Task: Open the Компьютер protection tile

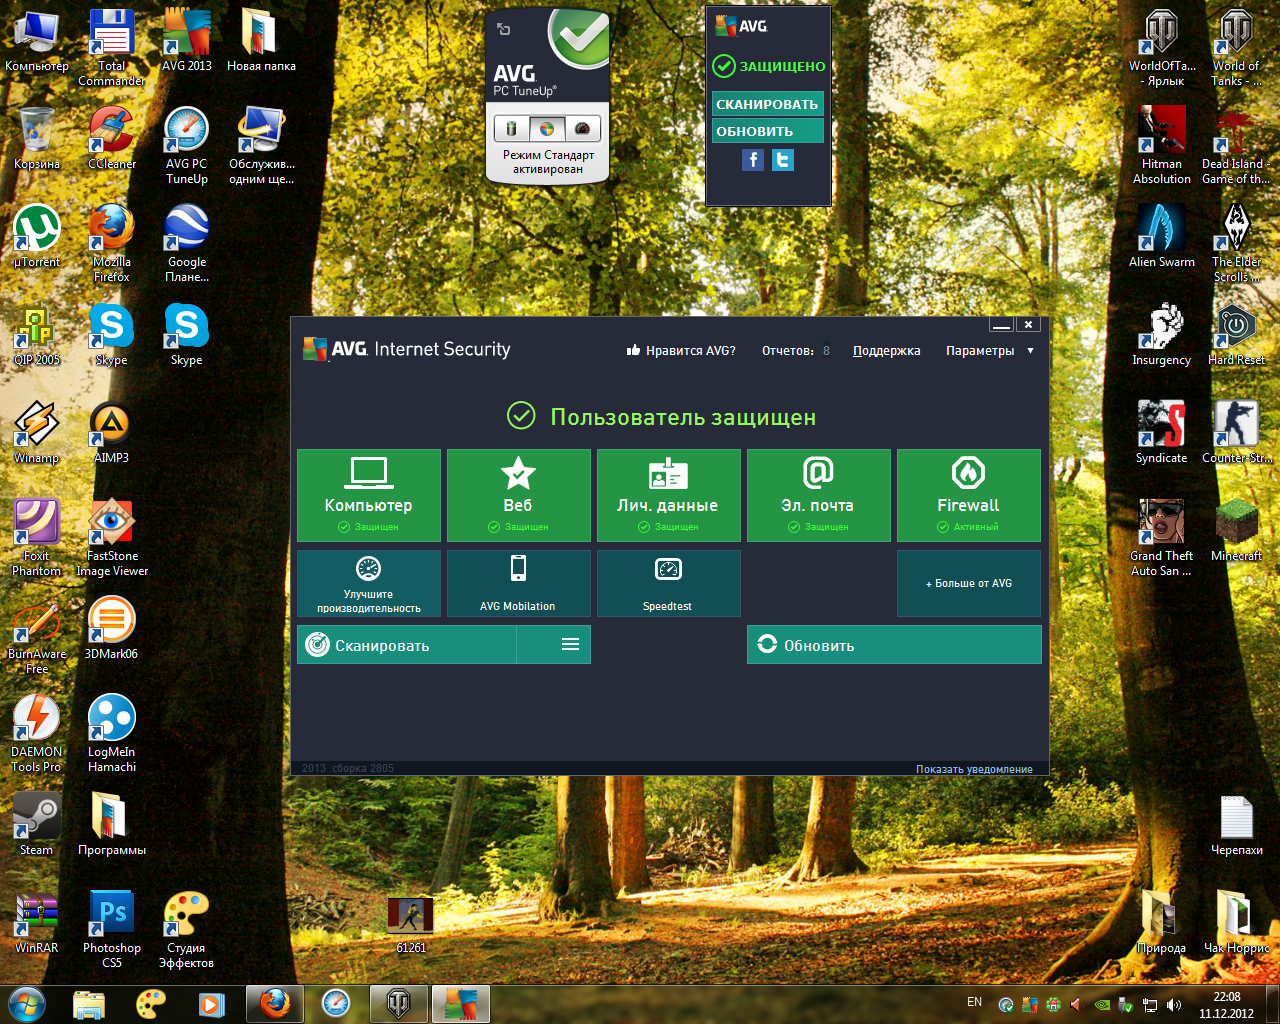Action: click(368, 495)
